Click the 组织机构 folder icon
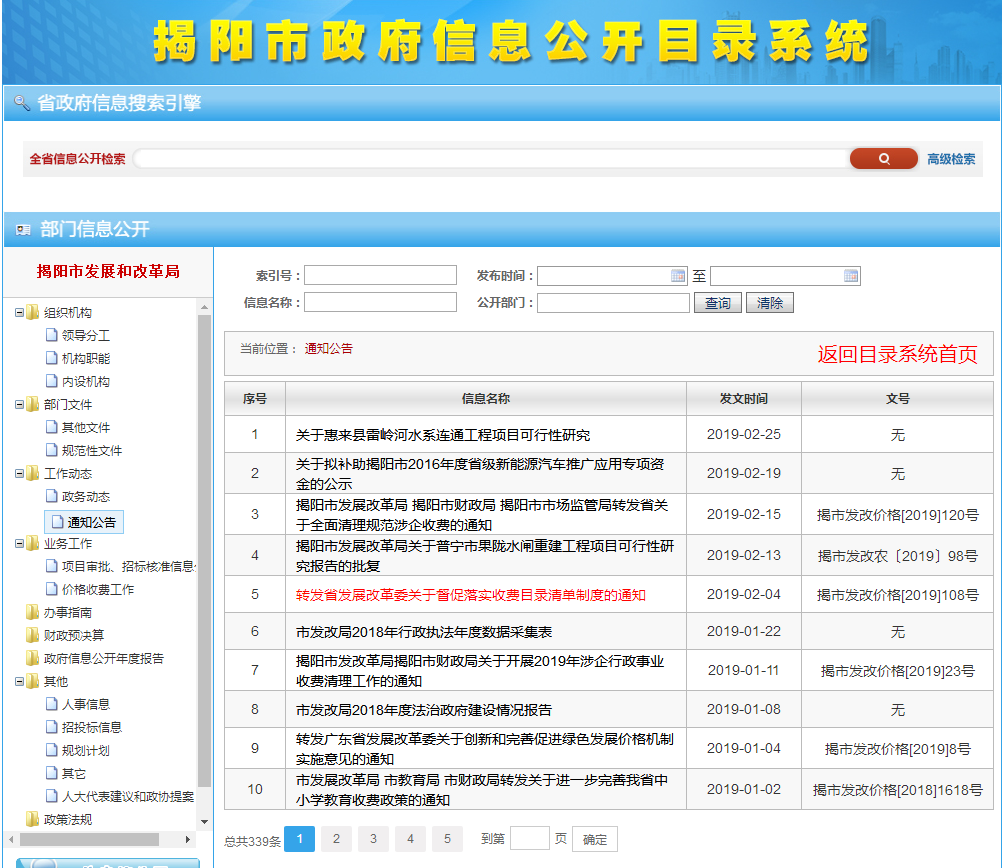1007x868 pixels. [x=33, y=313]
